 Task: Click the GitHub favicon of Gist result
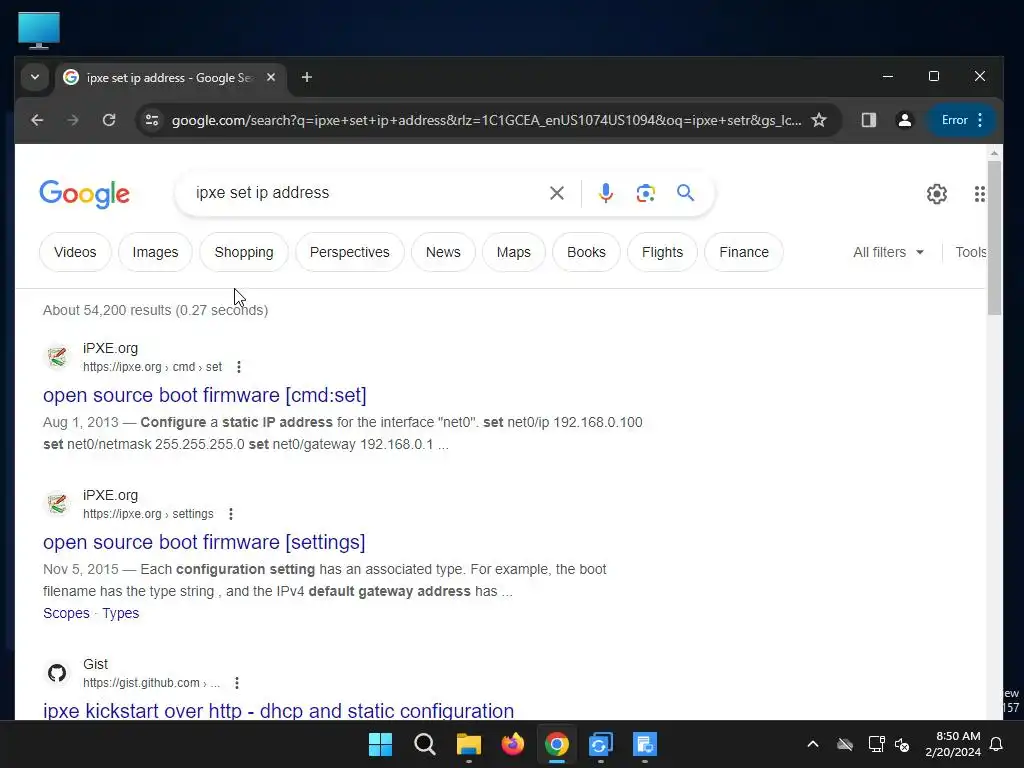click(x=57, y=673)
